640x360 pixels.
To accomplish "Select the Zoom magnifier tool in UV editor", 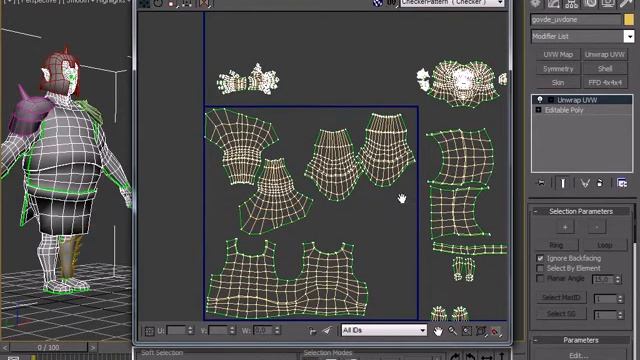I will pos(452,331).
